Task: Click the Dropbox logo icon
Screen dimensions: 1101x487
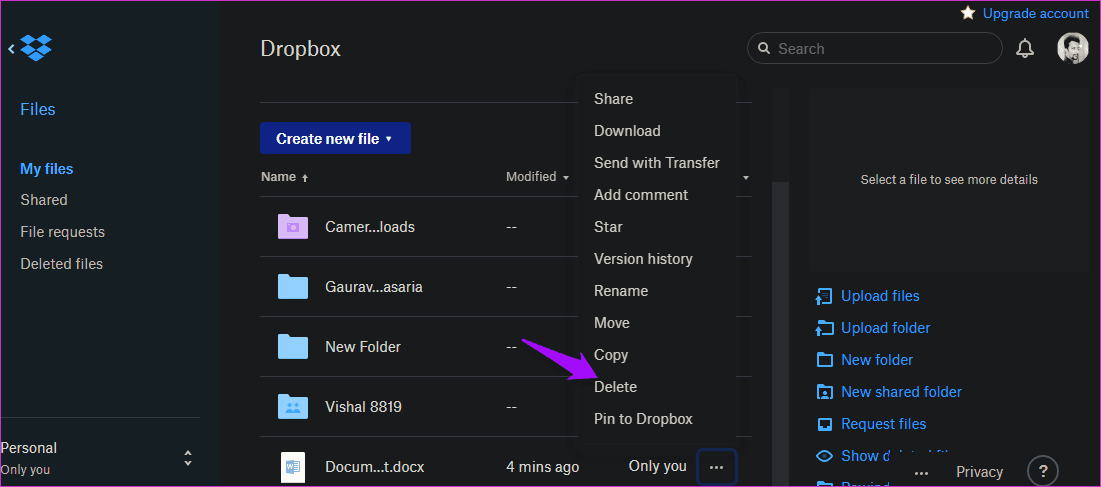Action: pos(36,48)
